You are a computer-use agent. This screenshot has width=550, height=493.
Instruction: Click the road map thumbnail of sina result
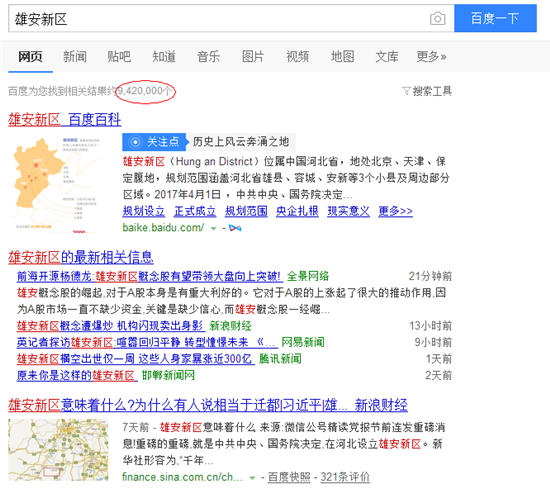(x=58, y=450)
